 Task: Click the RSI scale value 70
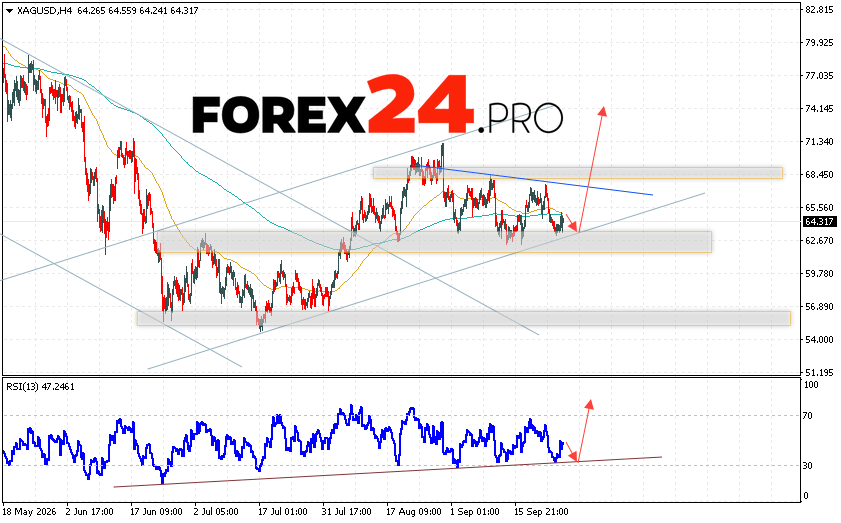(x=808, y=416)
